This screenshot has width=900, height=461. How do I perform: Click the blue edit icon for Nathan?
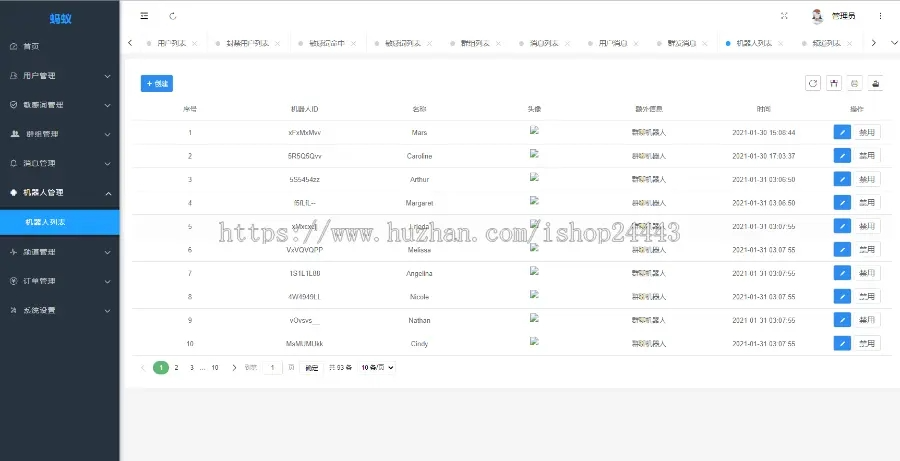tap(842, 320)
